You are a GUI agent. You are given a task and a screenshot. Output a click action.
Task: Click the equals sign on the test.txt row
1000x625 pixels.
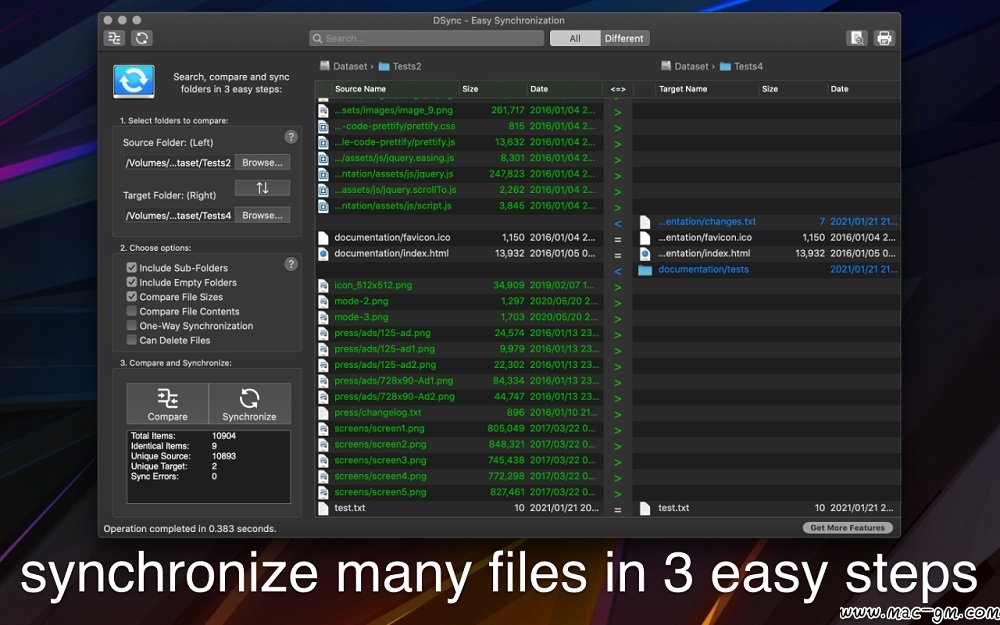(617, 510)
